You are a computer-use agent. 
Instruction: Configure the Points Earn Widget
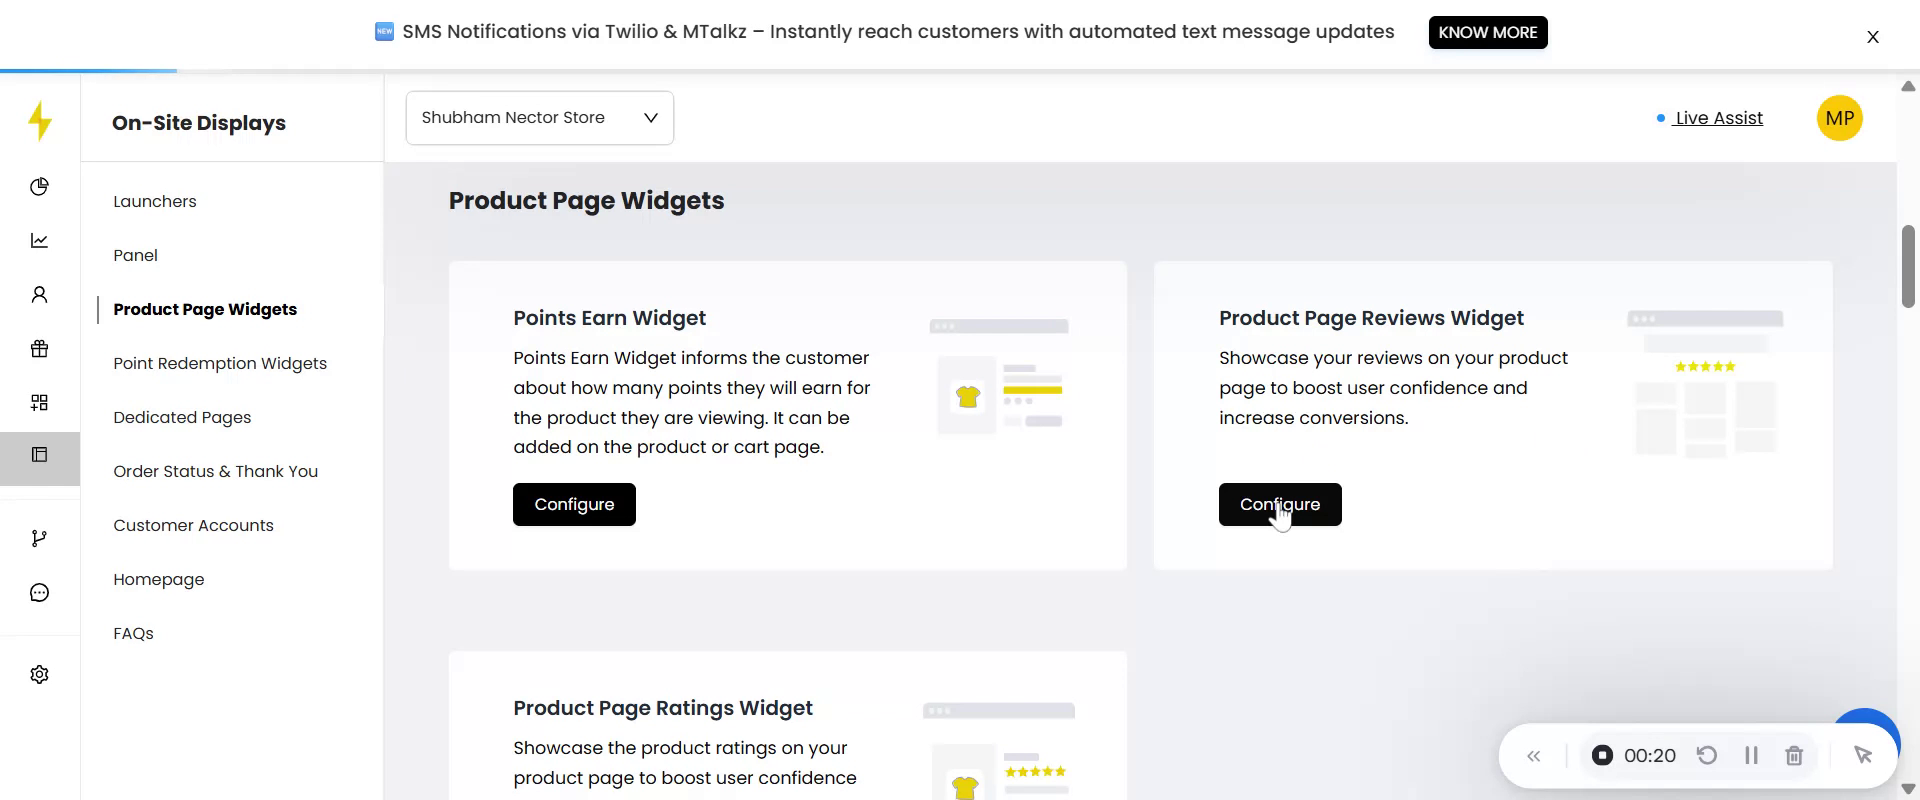point(574,505)
